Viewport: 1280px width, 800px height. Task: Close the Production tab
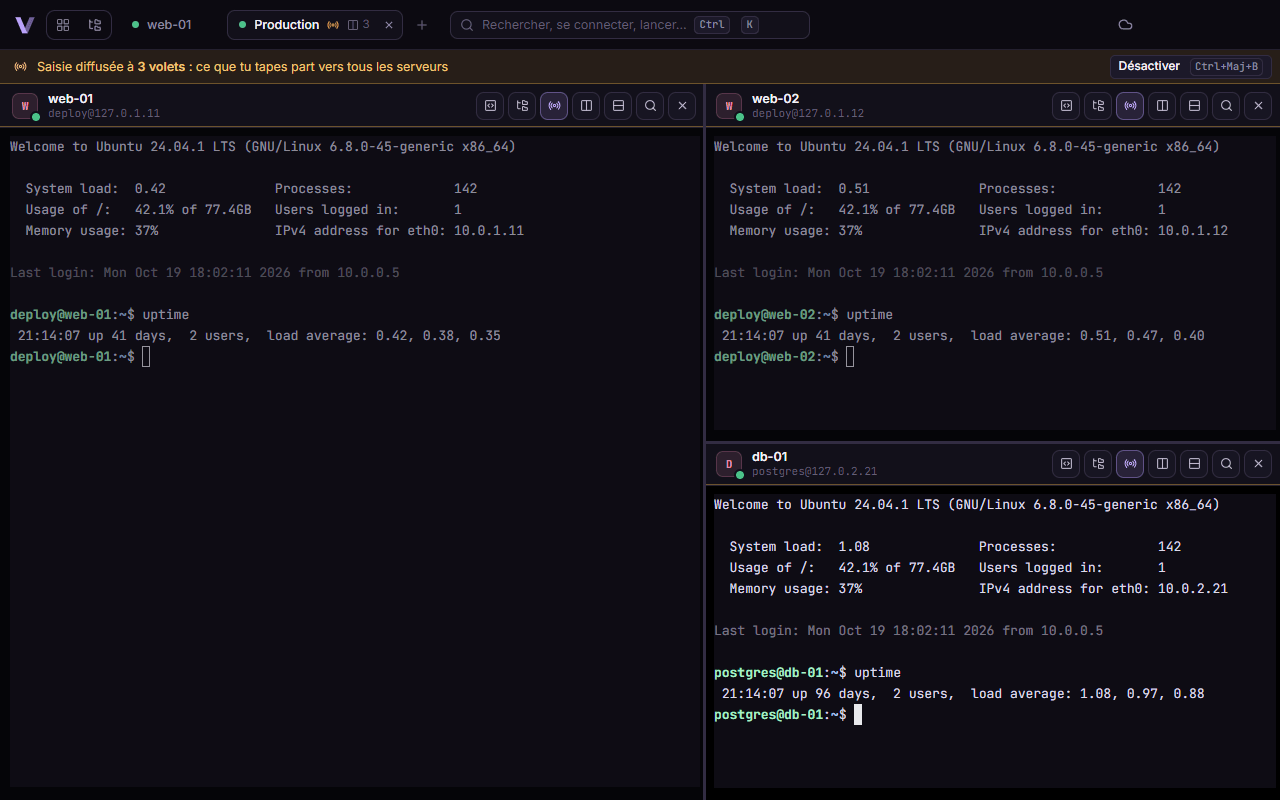(x=389, y=25)
